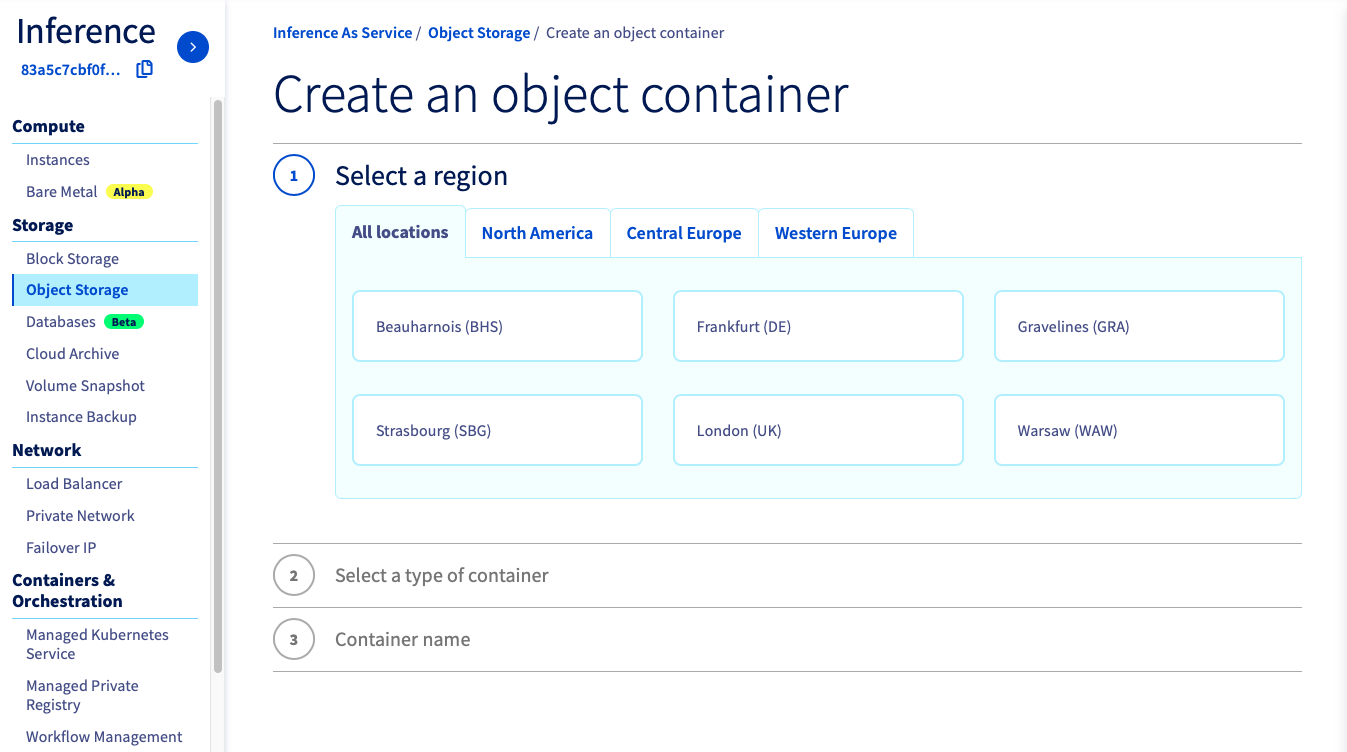Switch to the North America tab
1347x752 pixels.
pos(537,233)
